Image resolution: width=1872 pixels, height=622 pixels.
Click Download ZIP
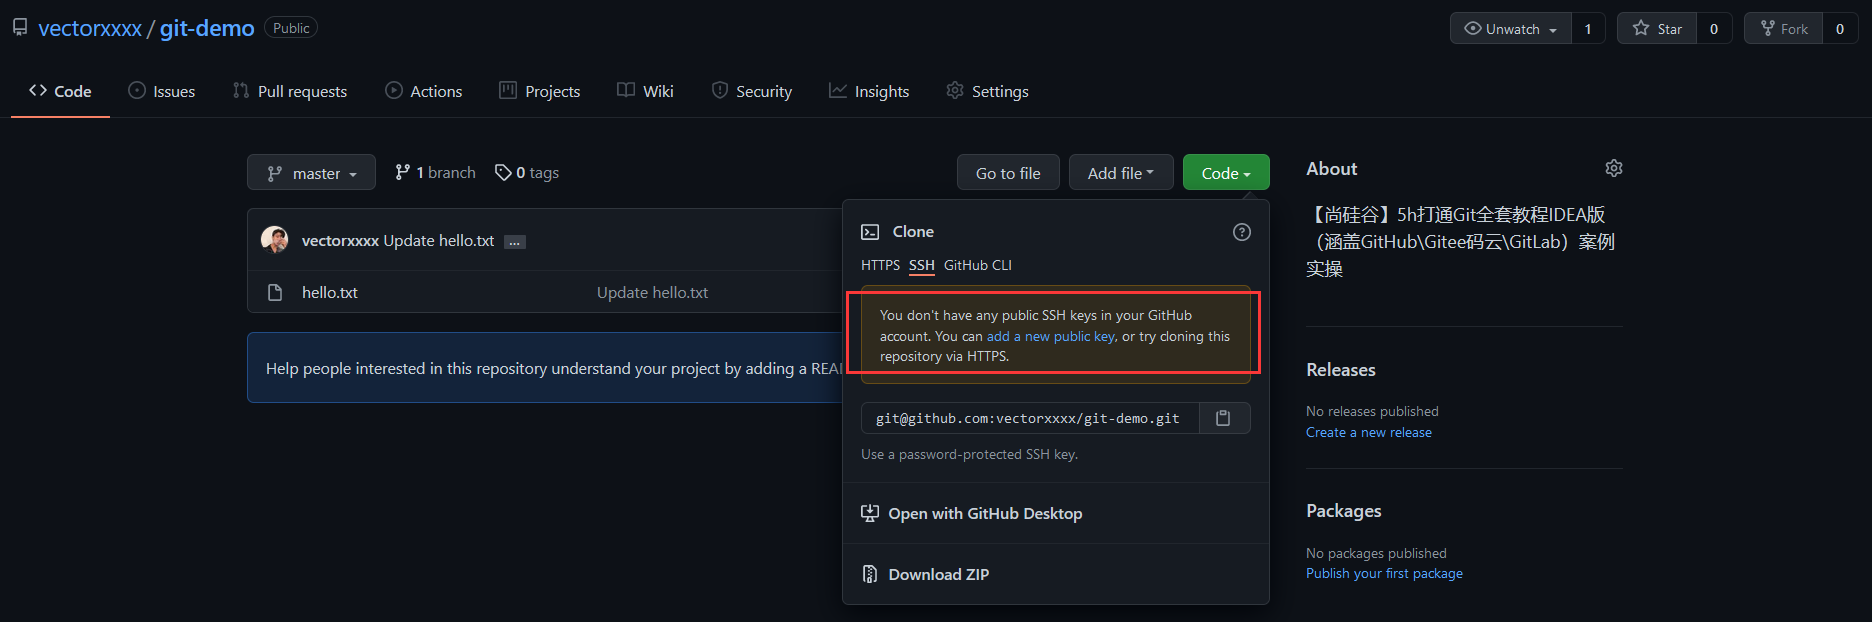click(x=925, y=575)
